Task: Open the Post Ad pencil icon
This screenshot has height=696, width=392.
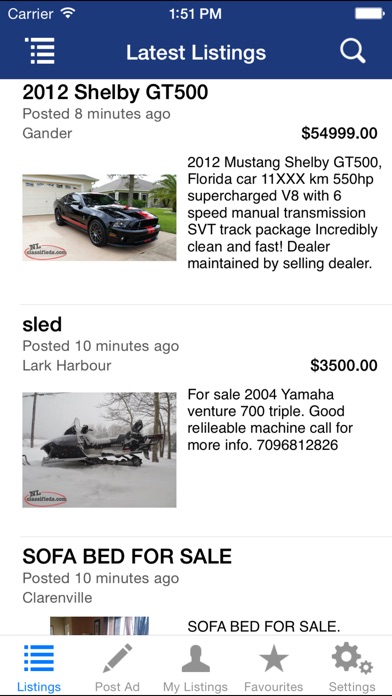Action: (118, 658)
